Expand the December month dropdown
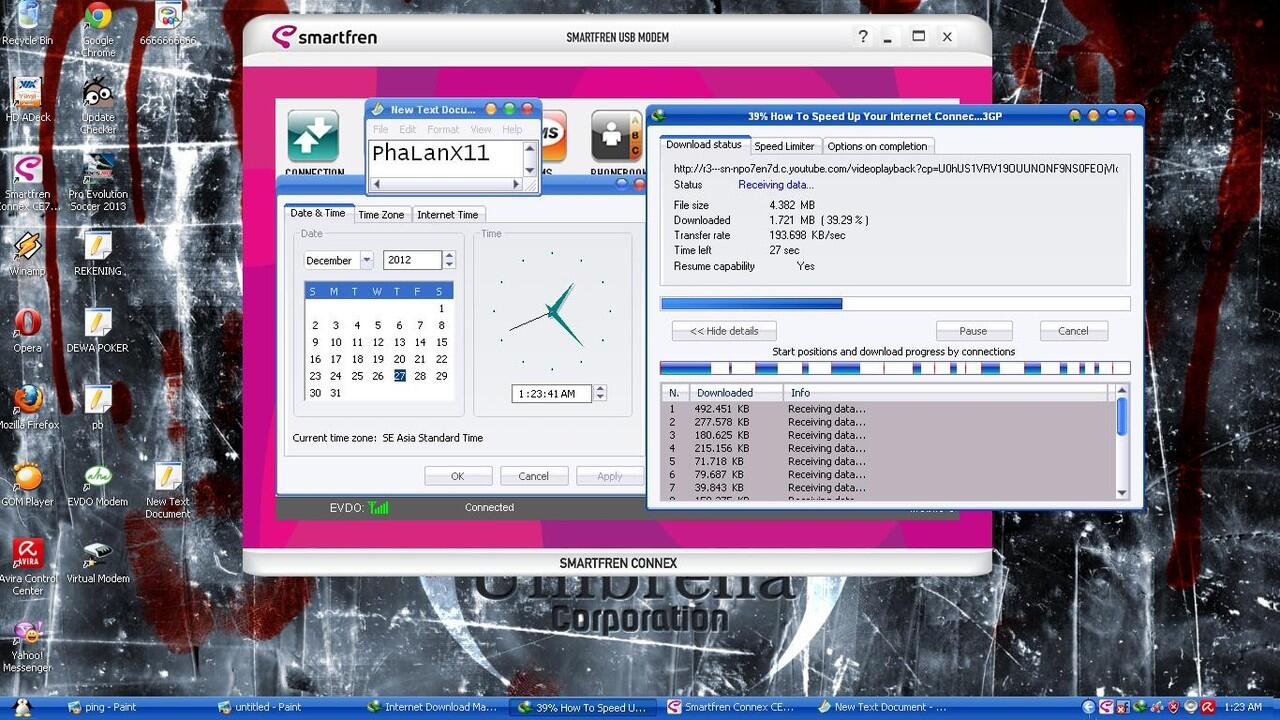Screen dimensions: 1280x720 (366, 260)
